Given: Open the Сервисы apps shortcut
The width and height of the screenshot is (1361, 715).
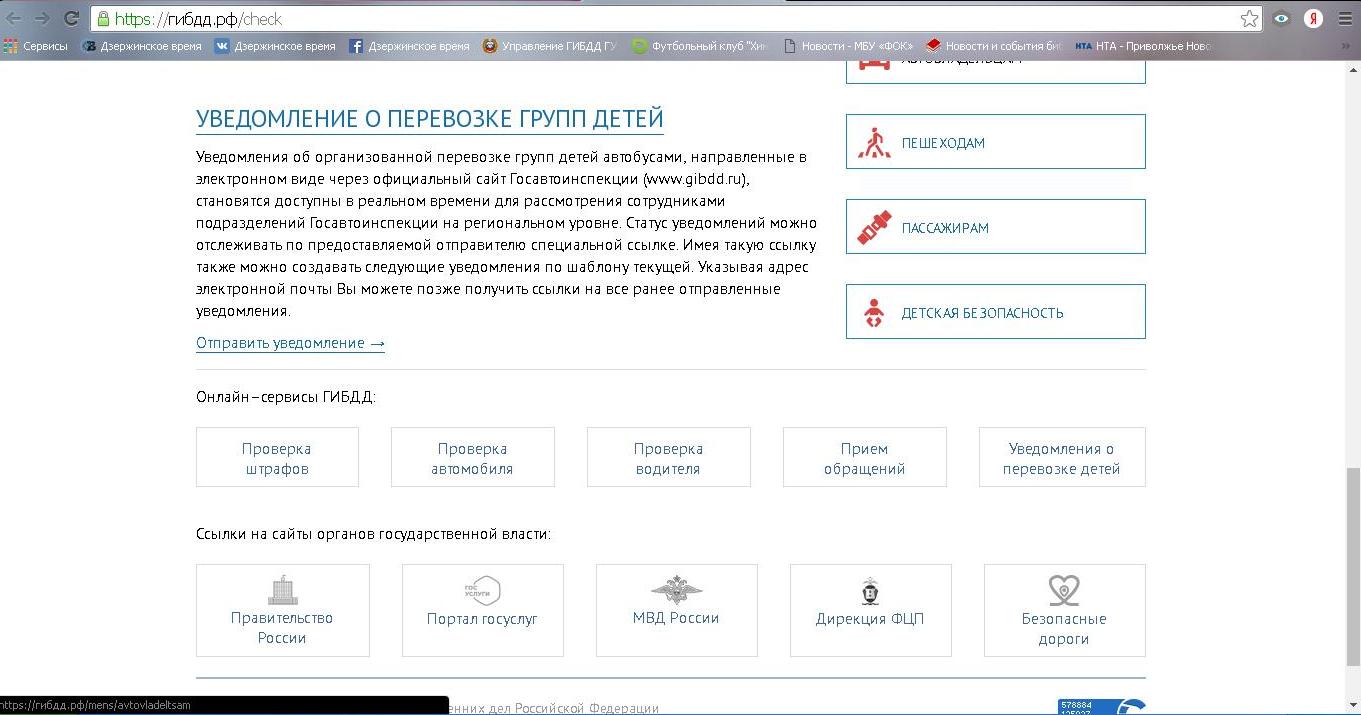Looking at the screenshot, I should click(x=36, y=46).
